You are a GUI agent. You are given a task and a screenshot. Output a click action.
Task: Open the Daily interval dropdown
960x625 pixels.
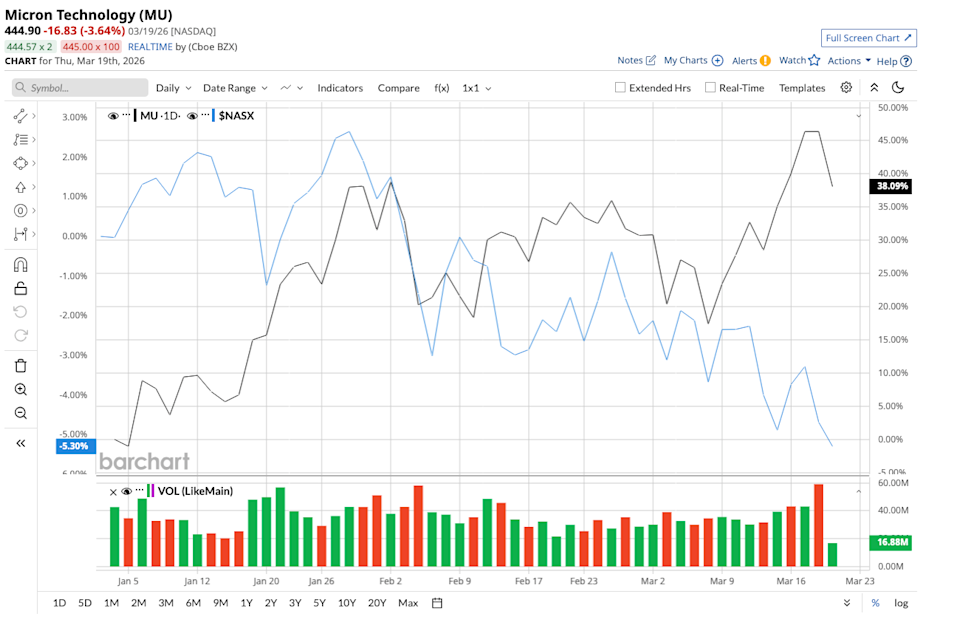point(172,88)
